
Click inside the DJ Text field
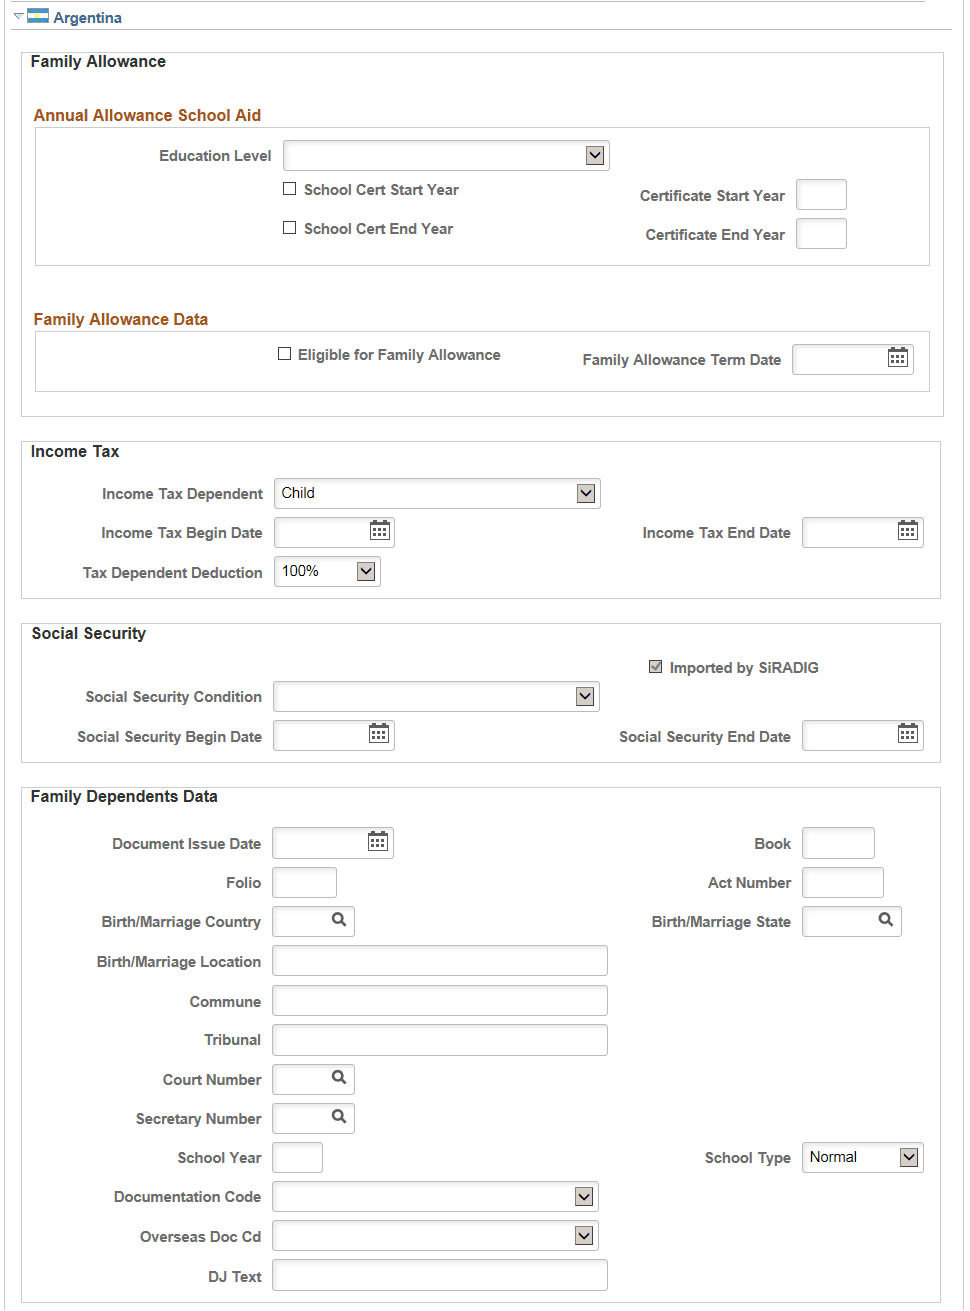tap(440, 1274)
